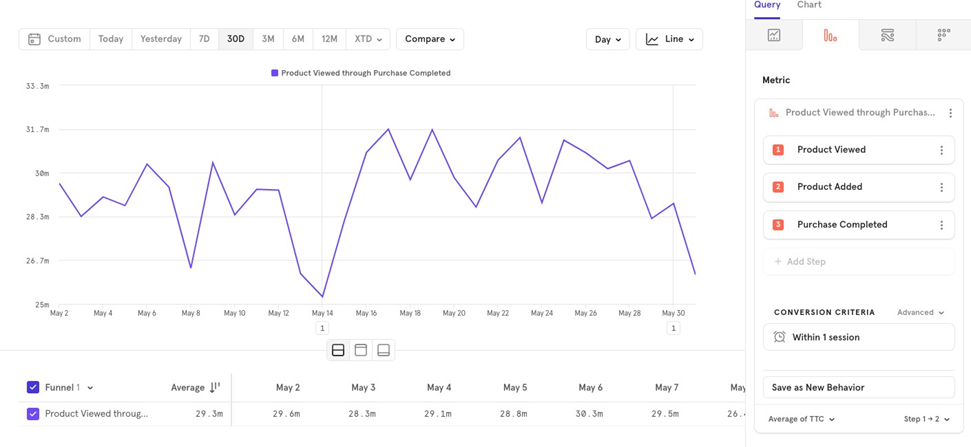Click the purple legend color swatch

275,73
